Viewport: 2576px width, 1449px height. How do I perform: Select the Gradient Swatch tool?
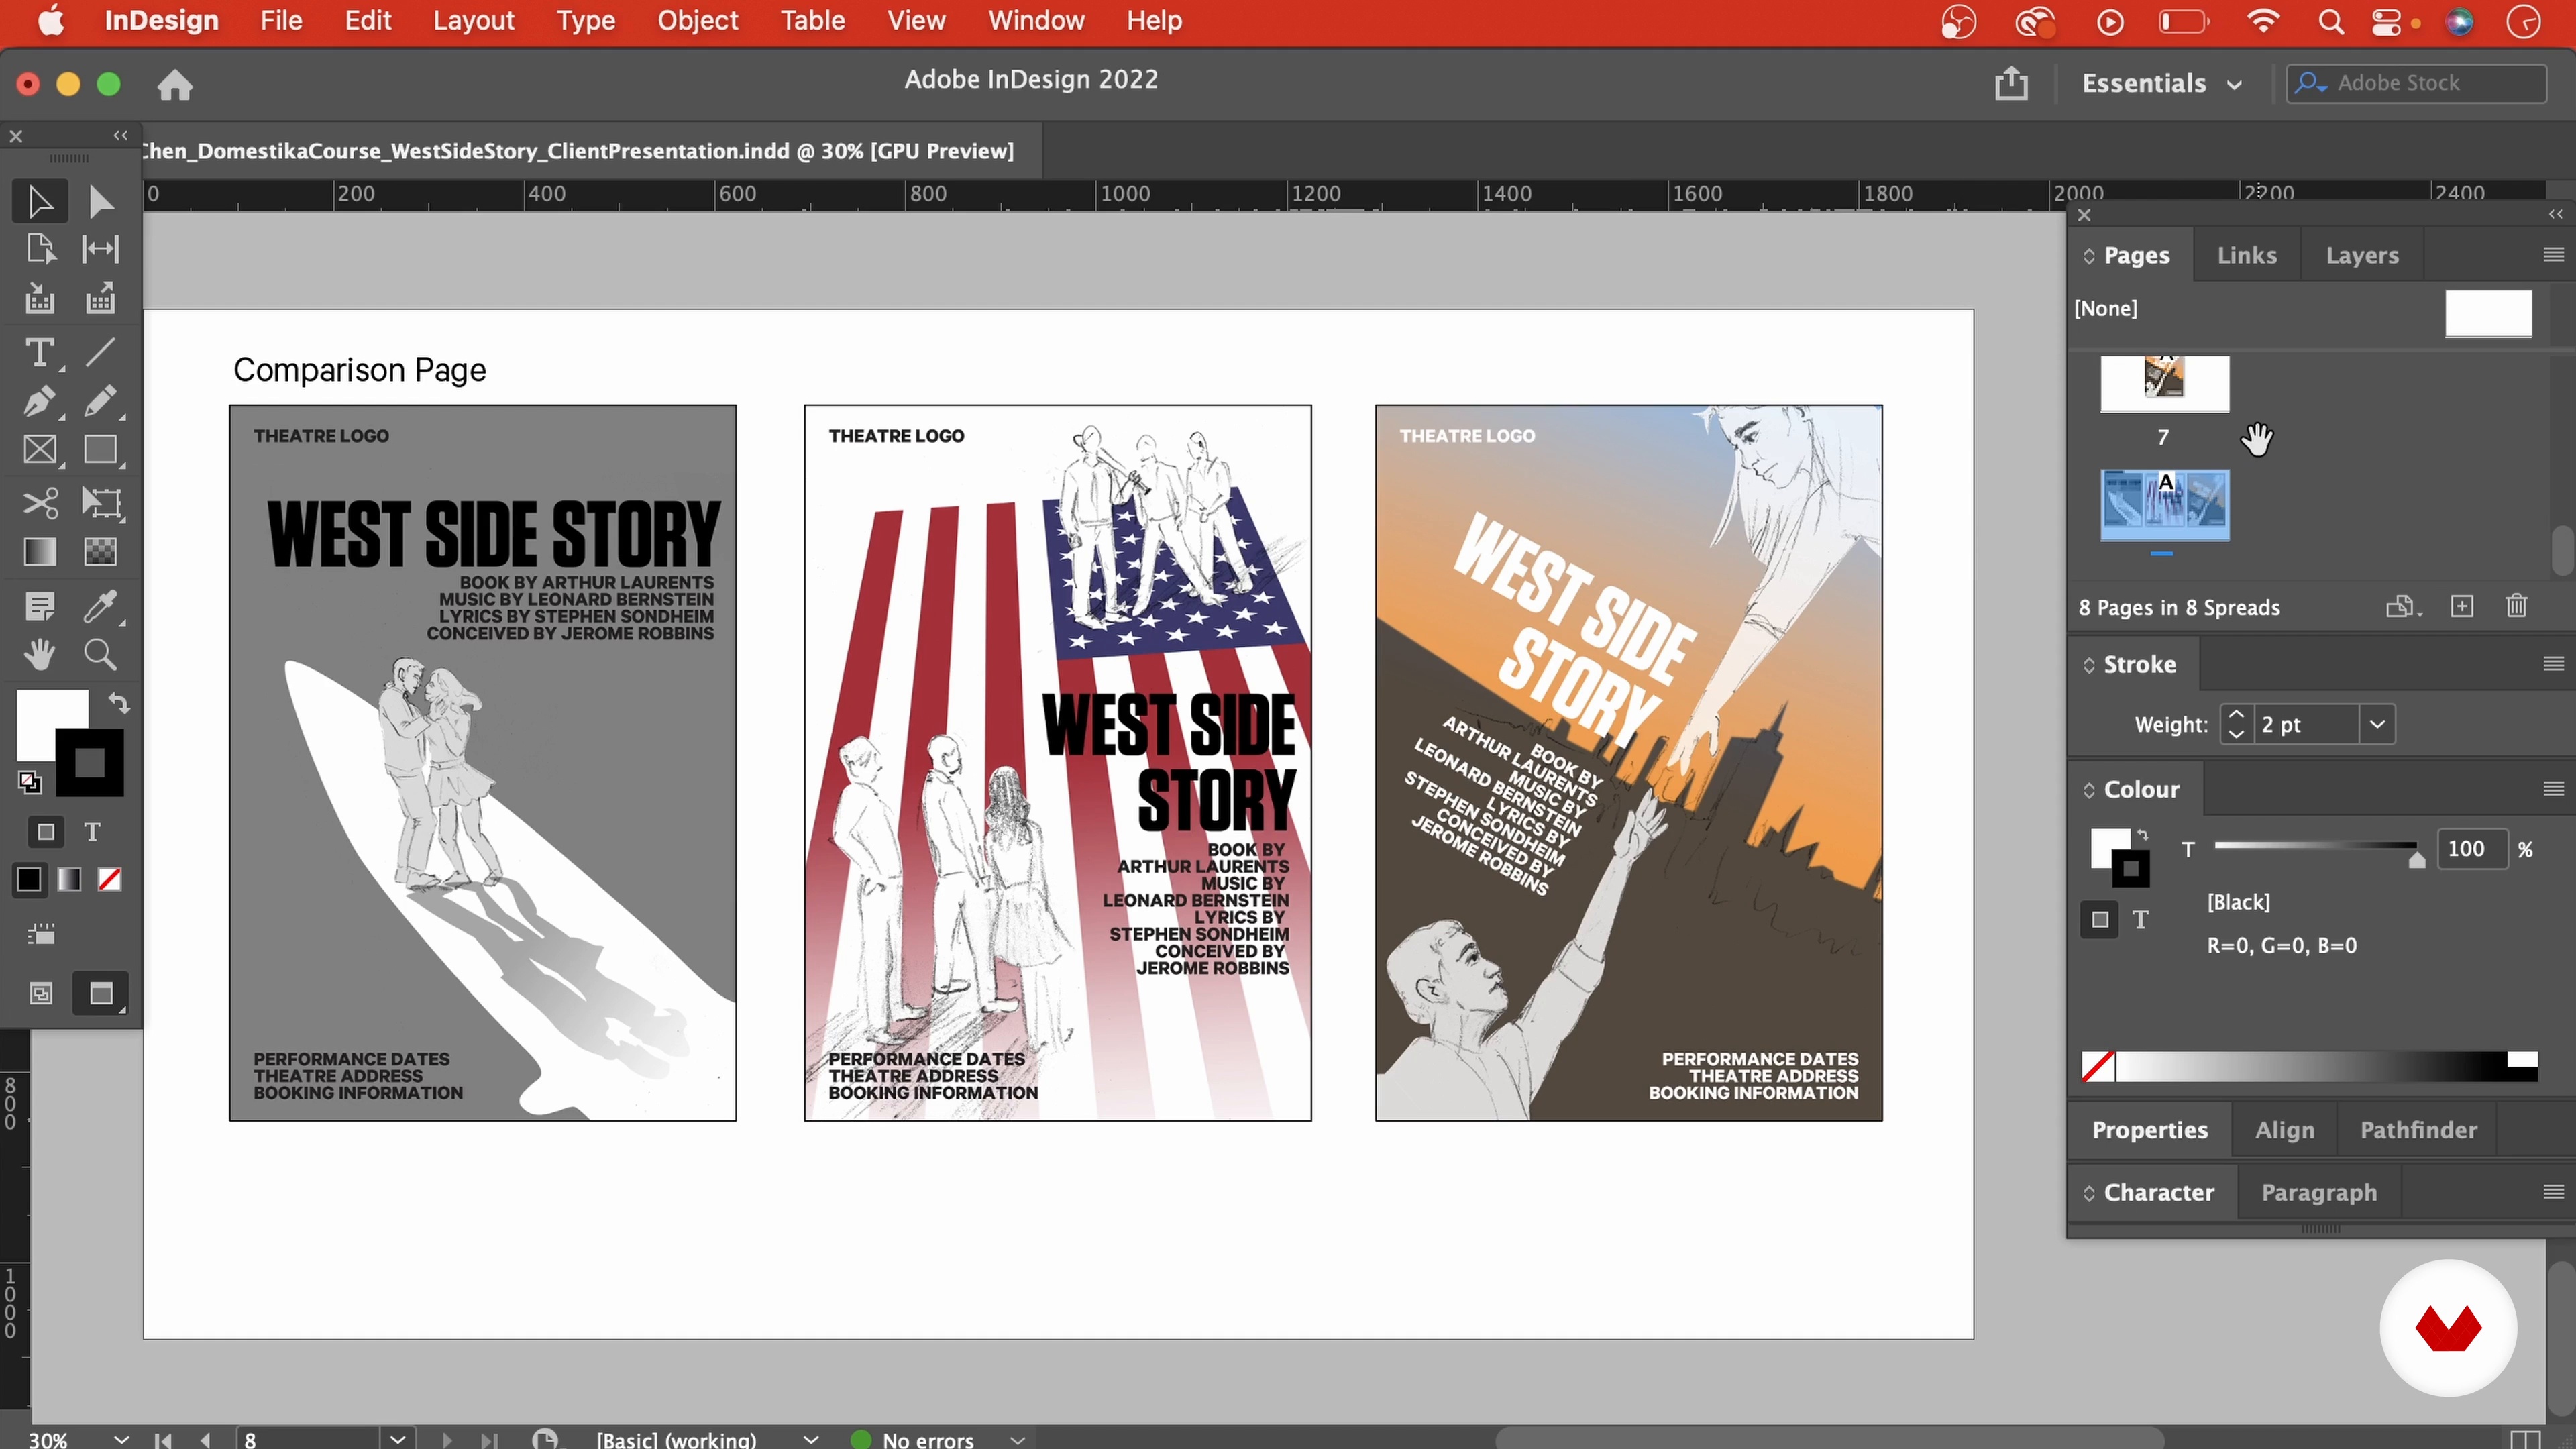[x=40, y=552]
